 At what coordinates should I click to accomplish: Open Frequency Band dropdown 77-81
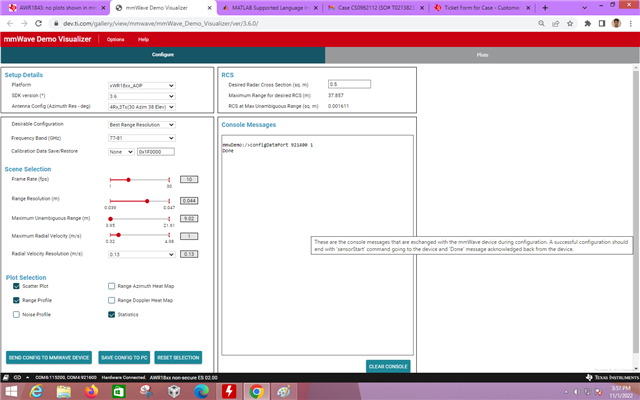click(x=142, y=138)
